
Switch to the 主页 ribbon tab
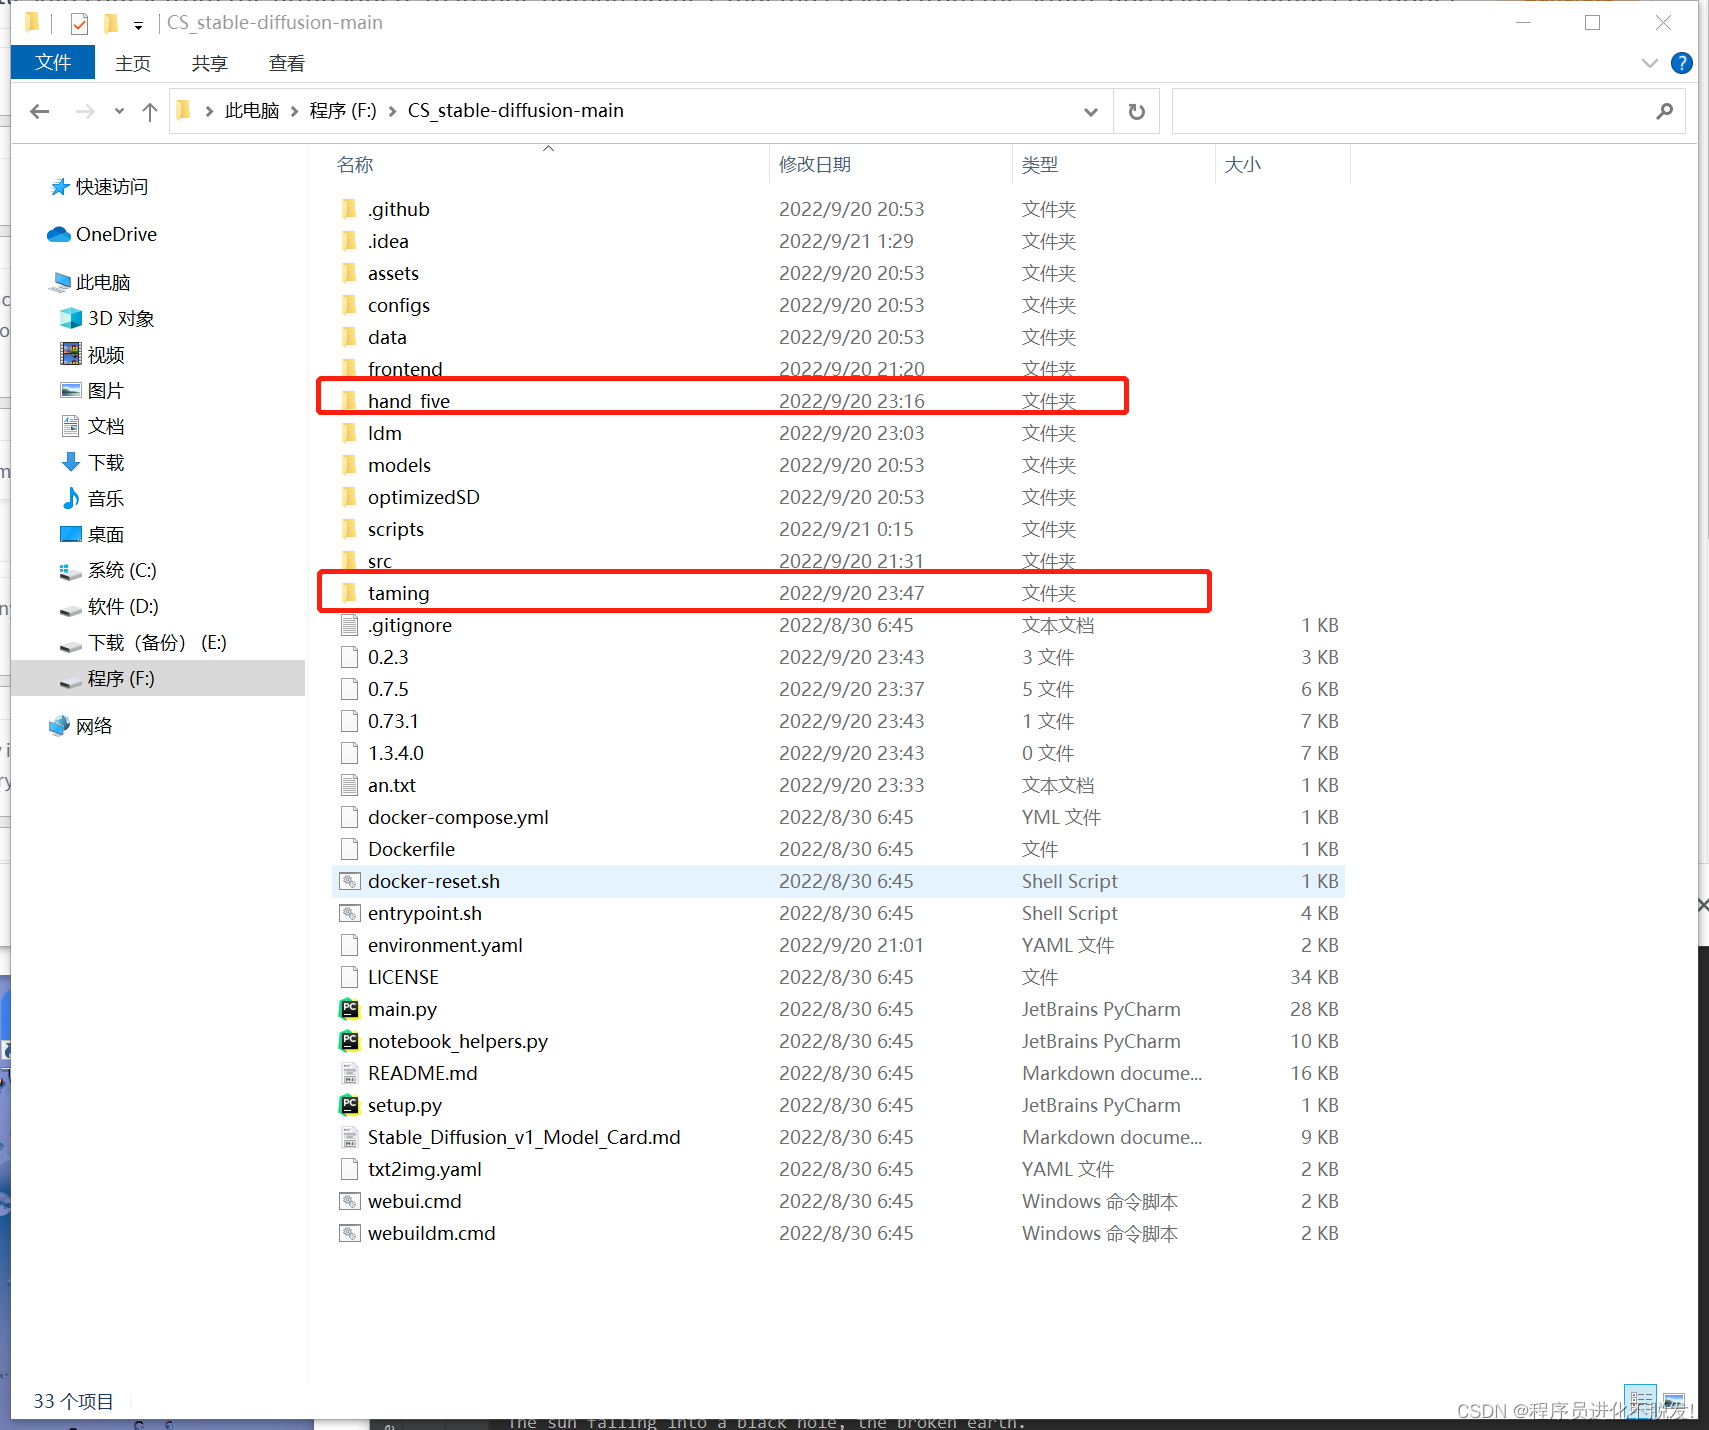click(133, 63)
